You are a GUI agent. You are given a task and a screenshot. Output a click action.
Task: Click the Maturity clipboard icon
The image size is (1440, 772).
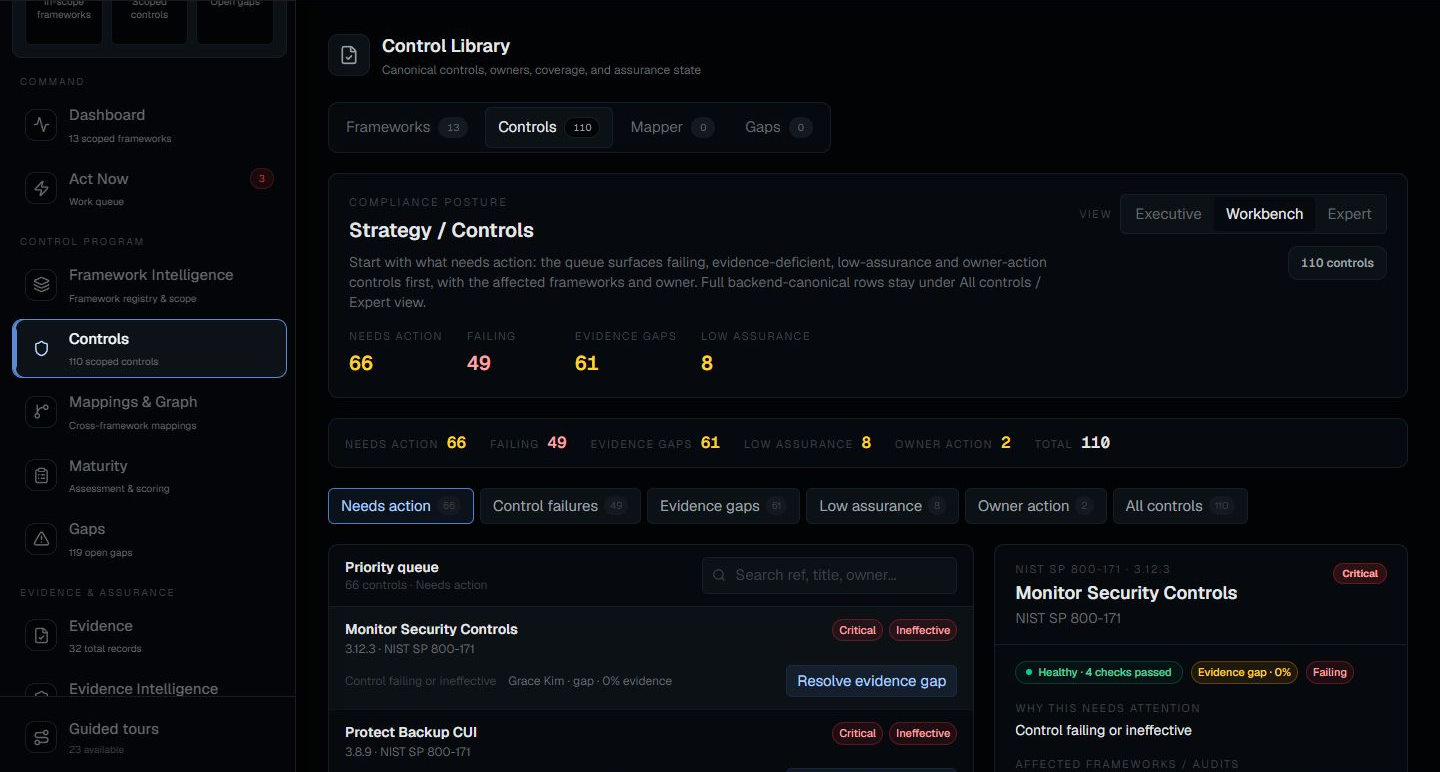coord(41,475)
